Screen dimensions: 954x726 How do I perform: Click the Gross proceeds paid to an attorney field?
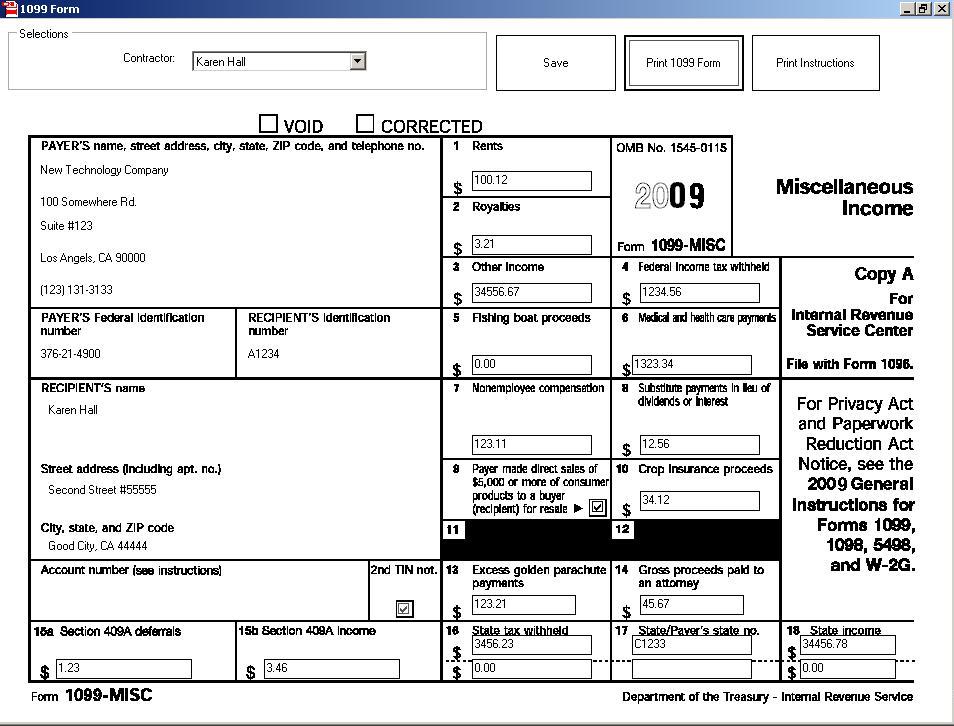click(x=692, y=604)
